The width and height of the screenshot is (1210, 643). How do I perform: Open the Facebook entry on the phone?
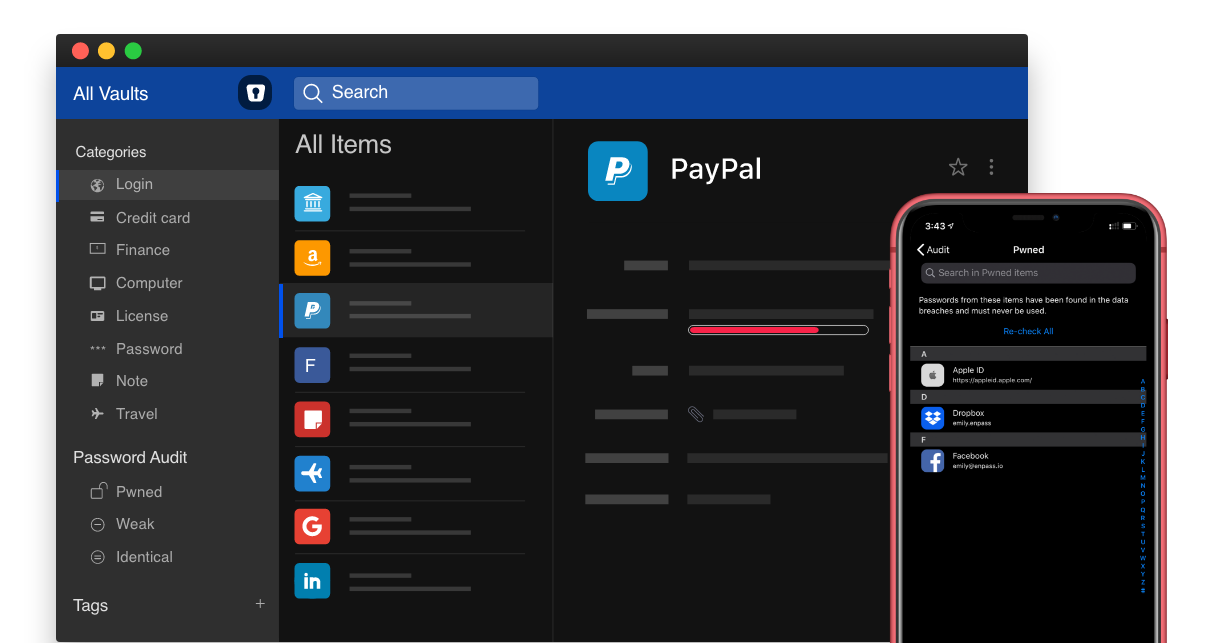click(1028, 461)
